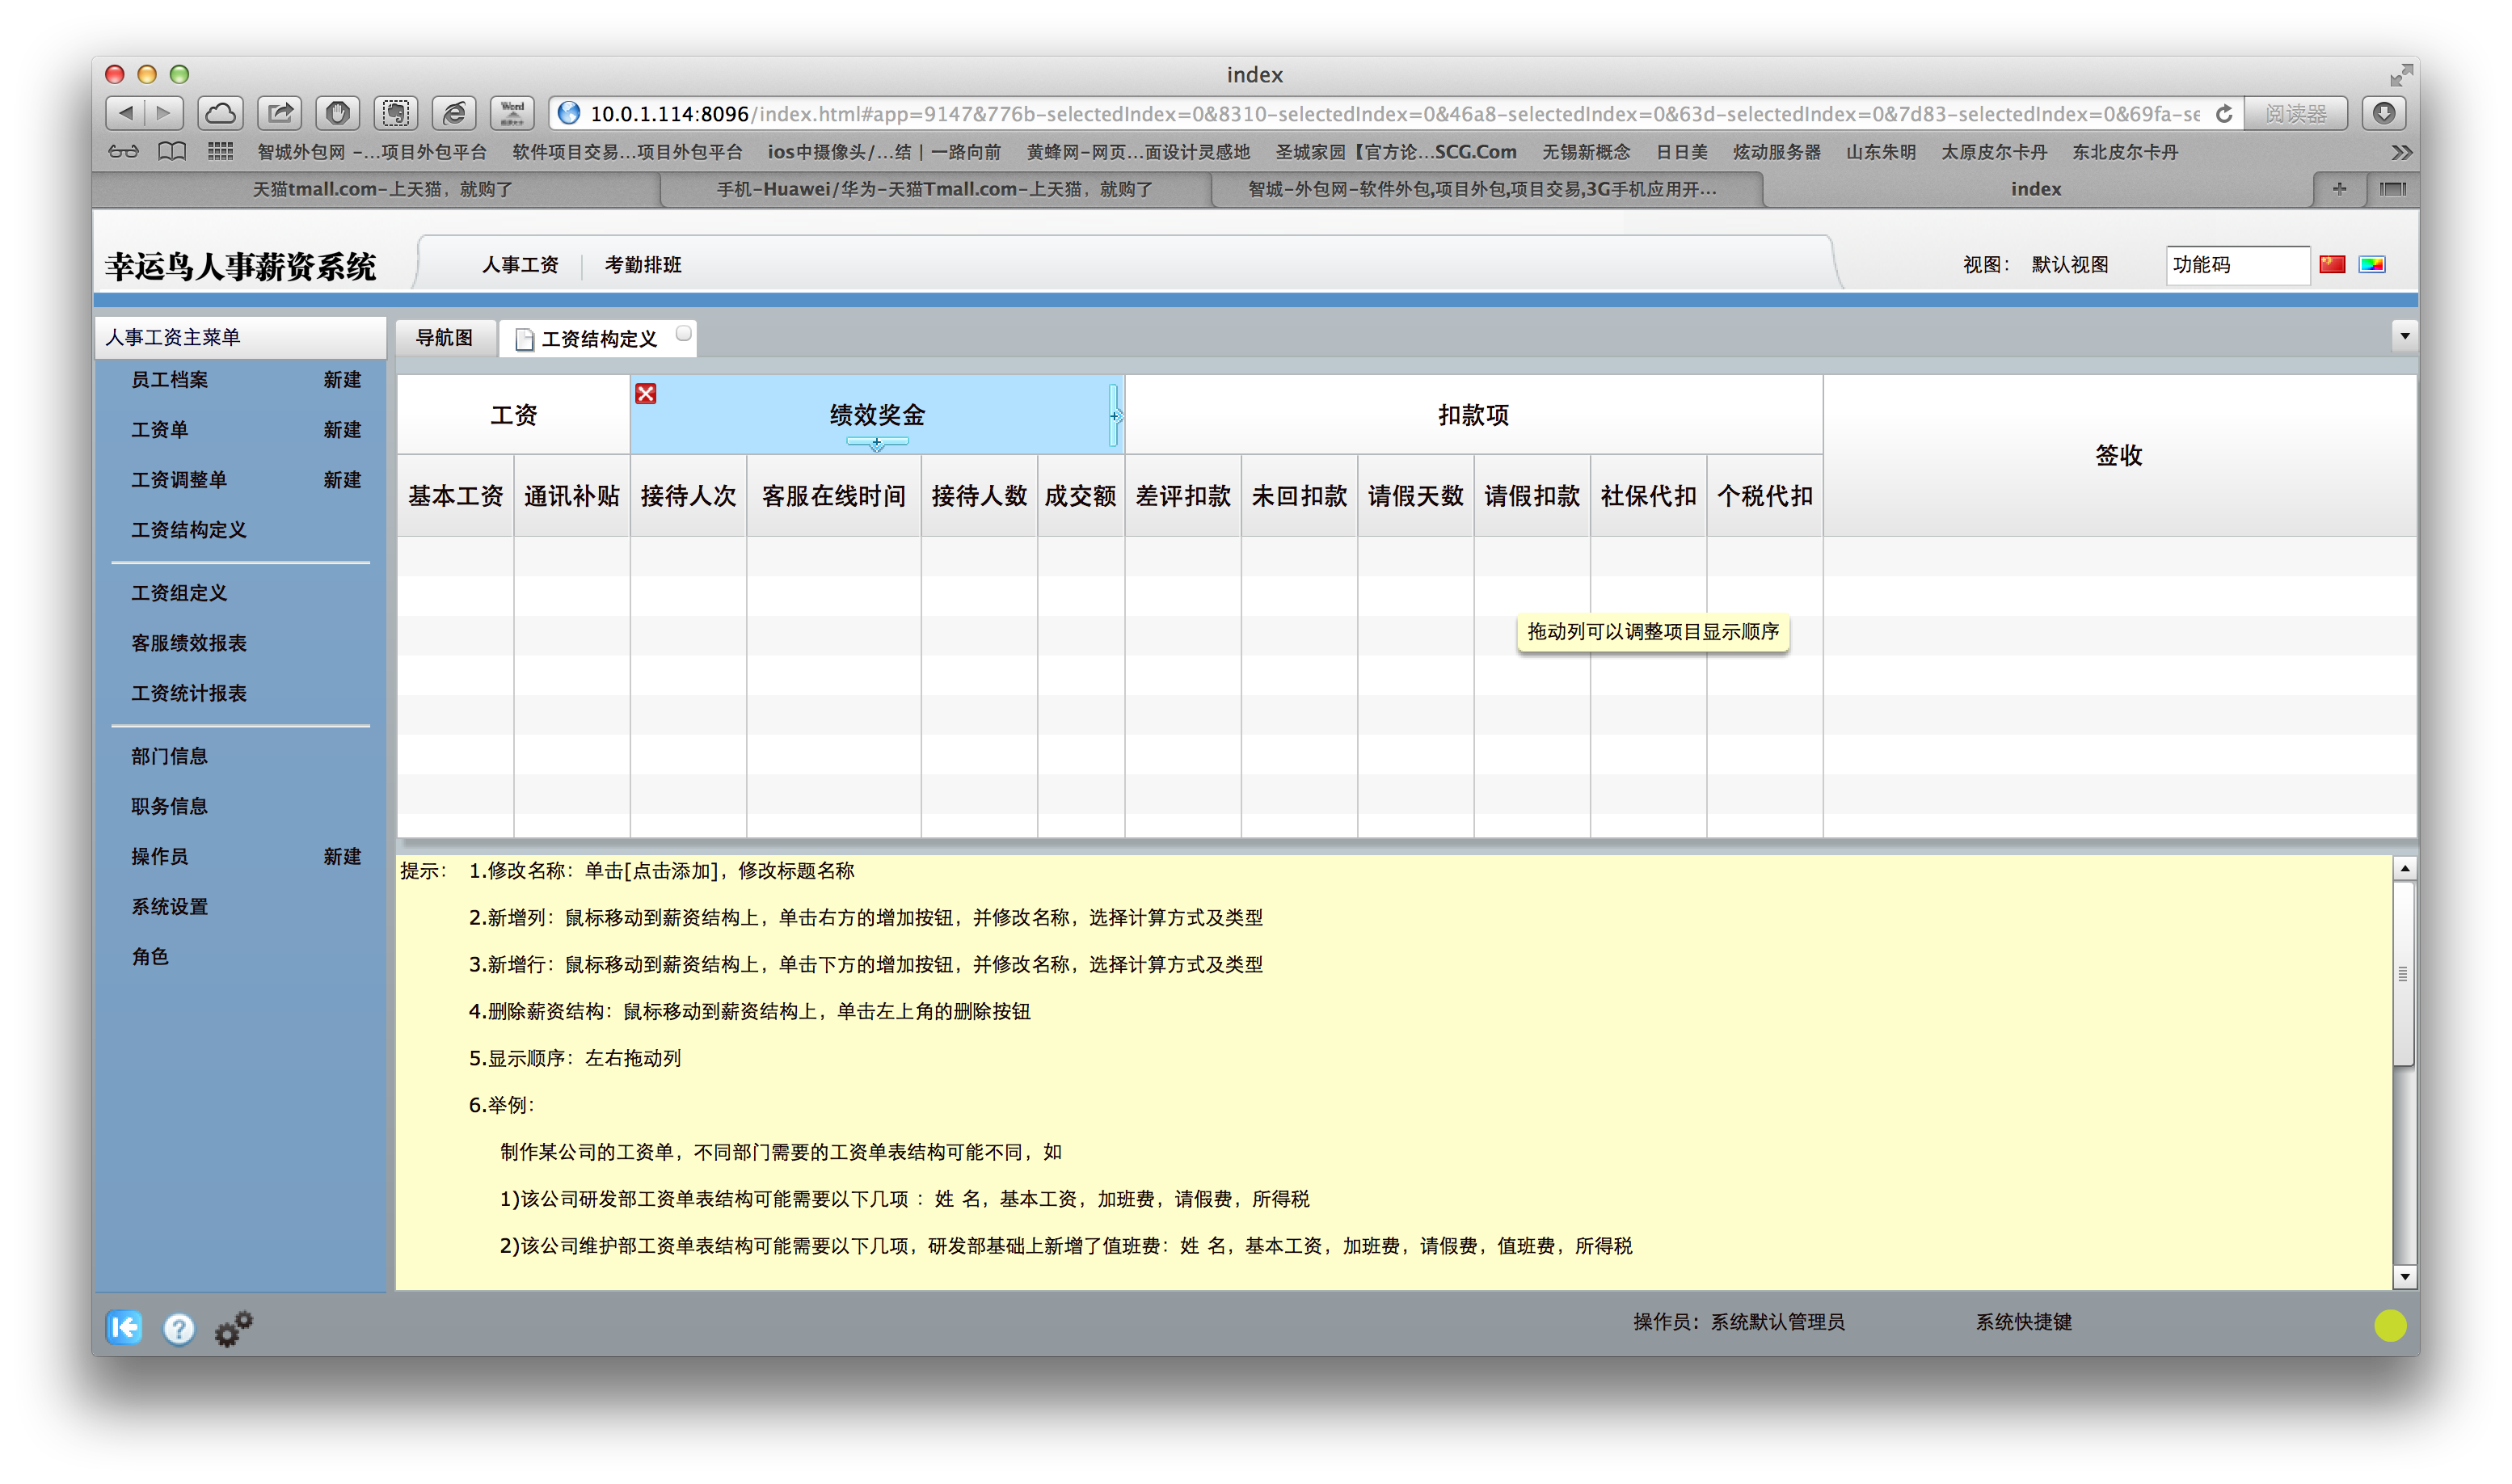Select the 签收 column header
This screenshot has height=1484, width=2512.
click(x=2119, y=455)
